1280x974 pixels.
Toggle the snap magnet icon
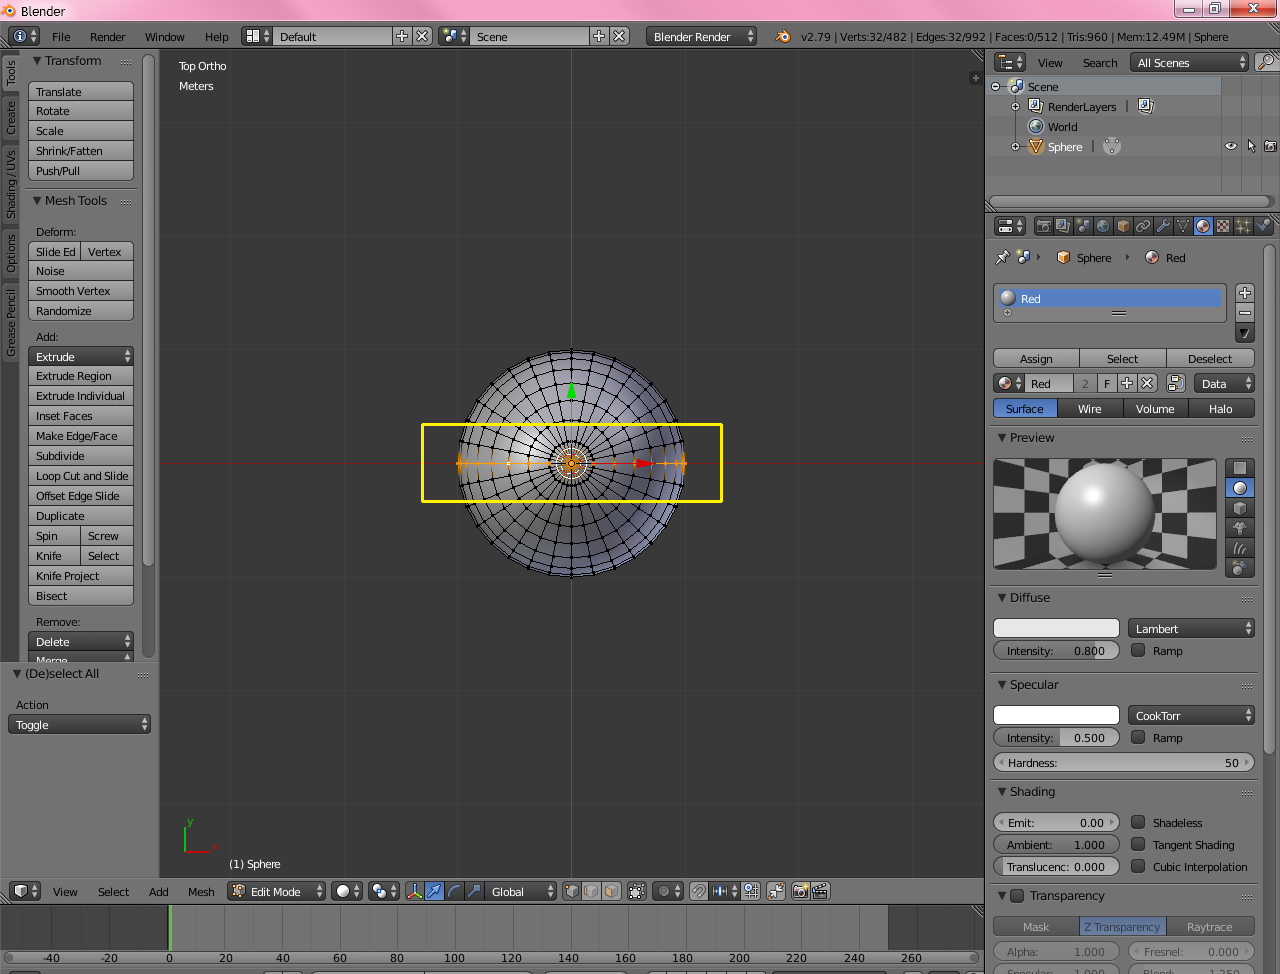(699, 891)
